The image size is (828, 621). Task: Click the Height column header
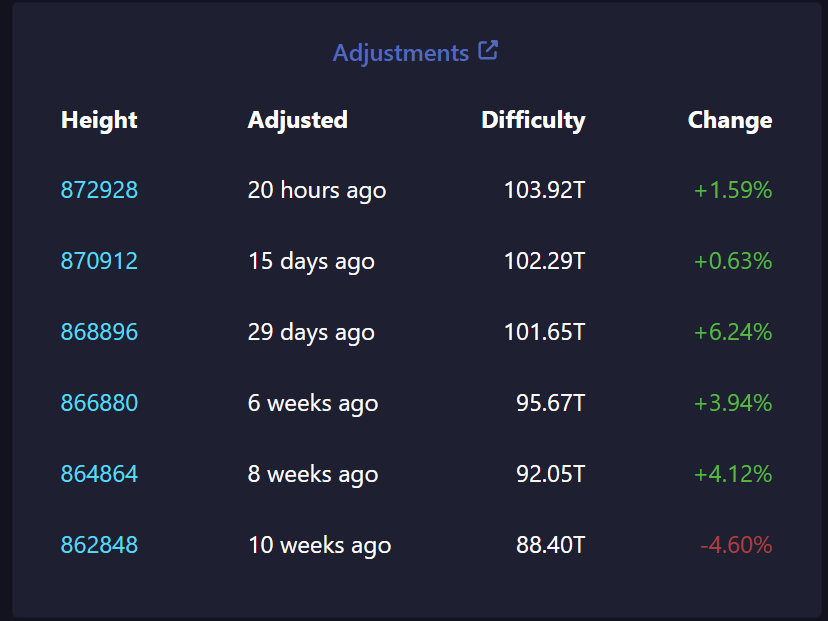pos(99,120)
